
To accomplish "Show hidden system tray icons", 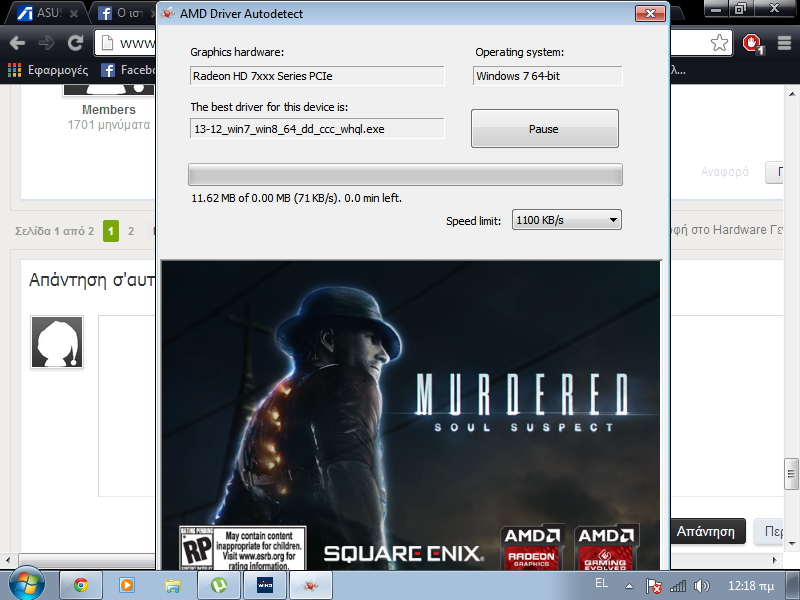I will (x=630, y=586).
